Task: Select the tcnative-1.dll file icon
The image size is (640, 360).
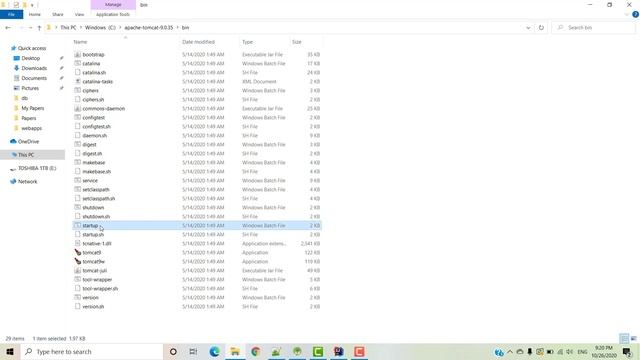Action: coord(78,243)
